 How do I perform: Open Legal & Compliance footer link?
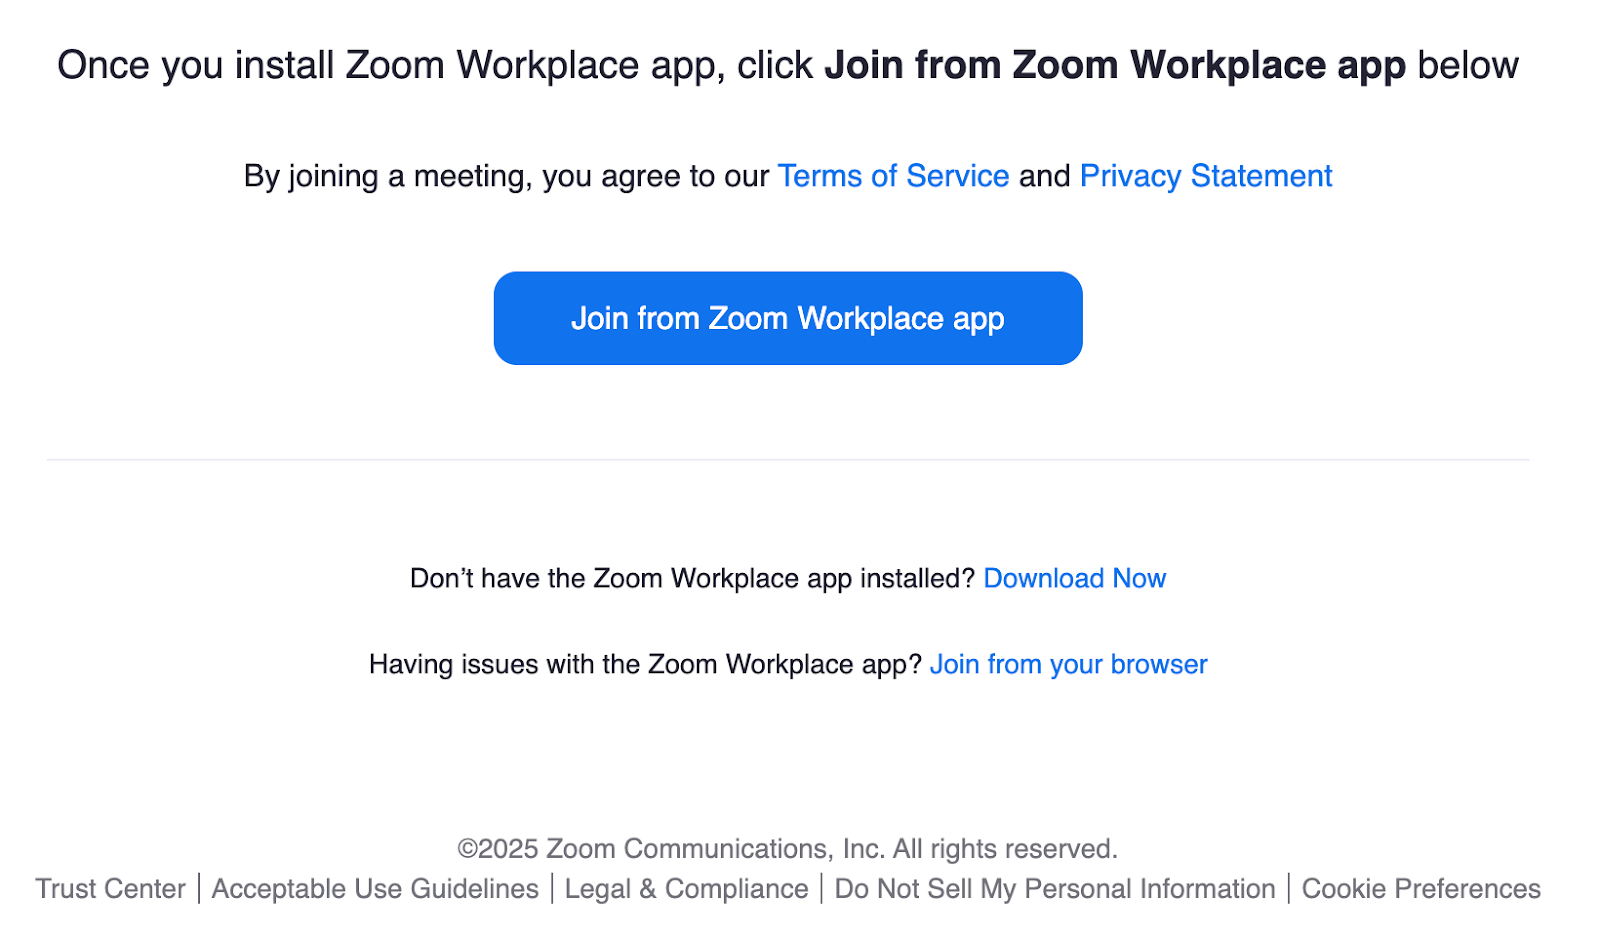[686, 888]
